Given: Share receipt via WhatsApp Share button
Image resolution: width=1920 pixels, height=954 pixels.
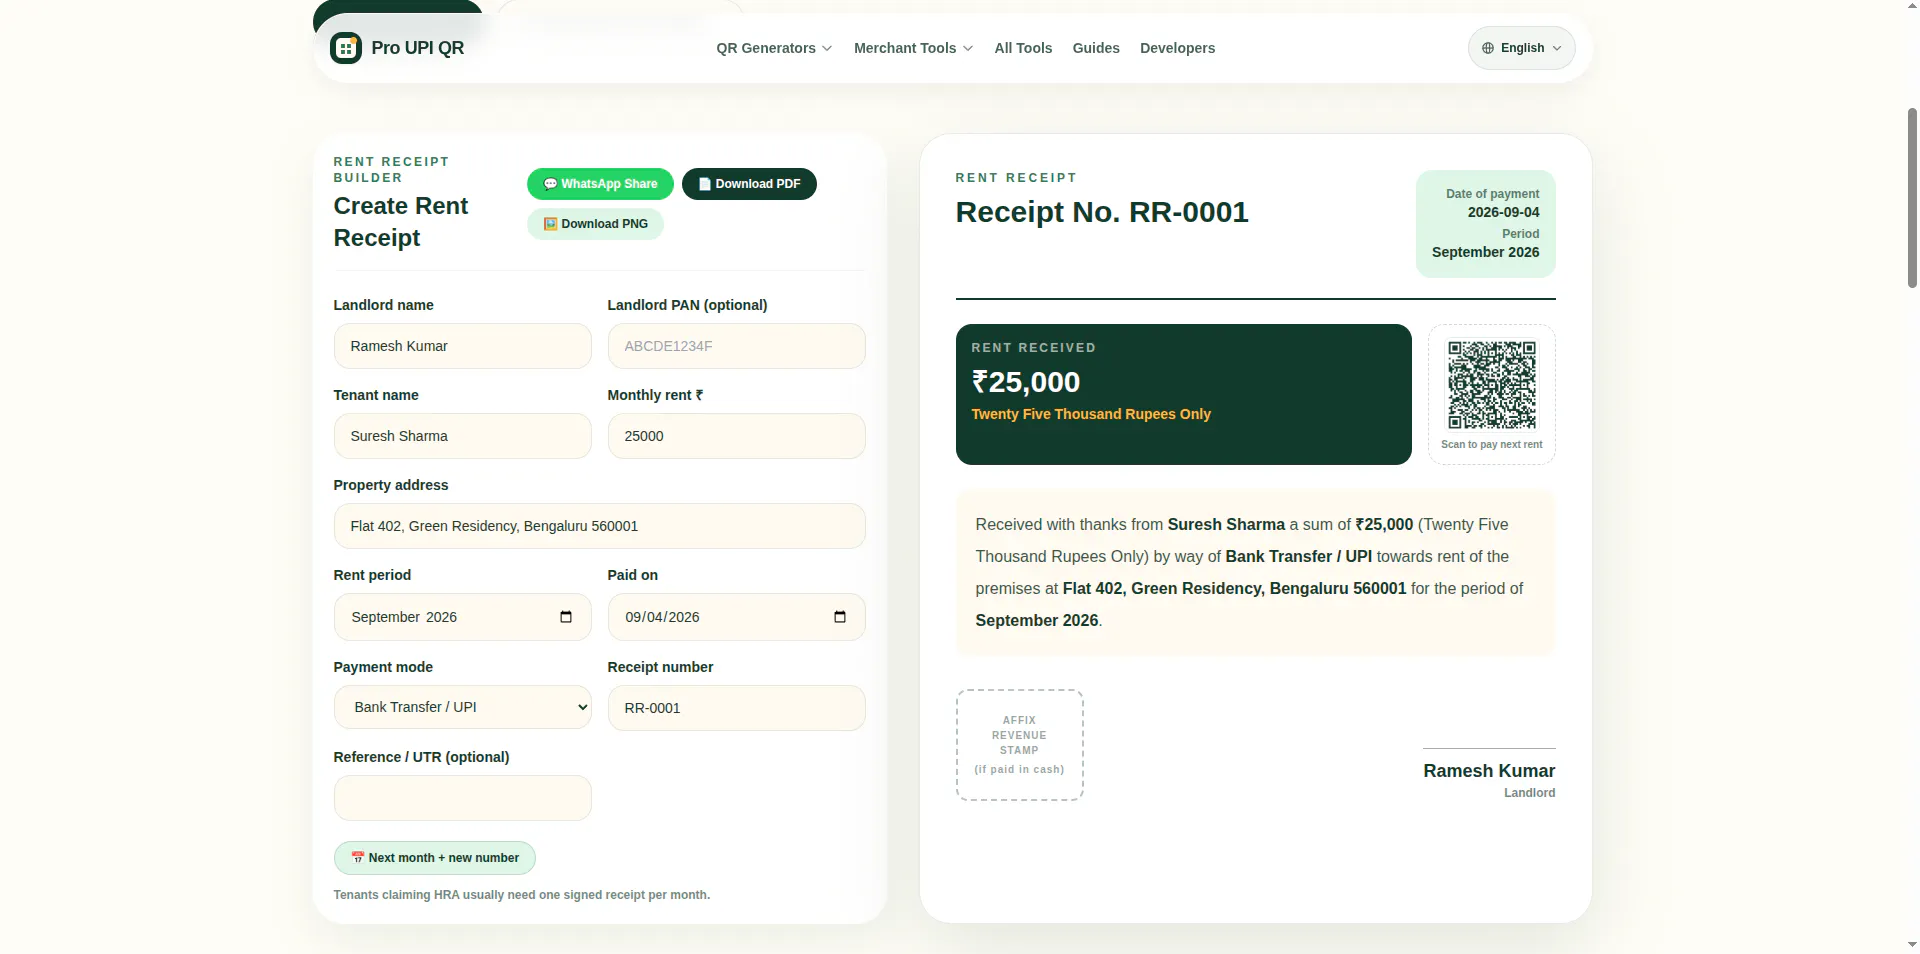Looking at the screenshot, I should (x=600, y=184).
